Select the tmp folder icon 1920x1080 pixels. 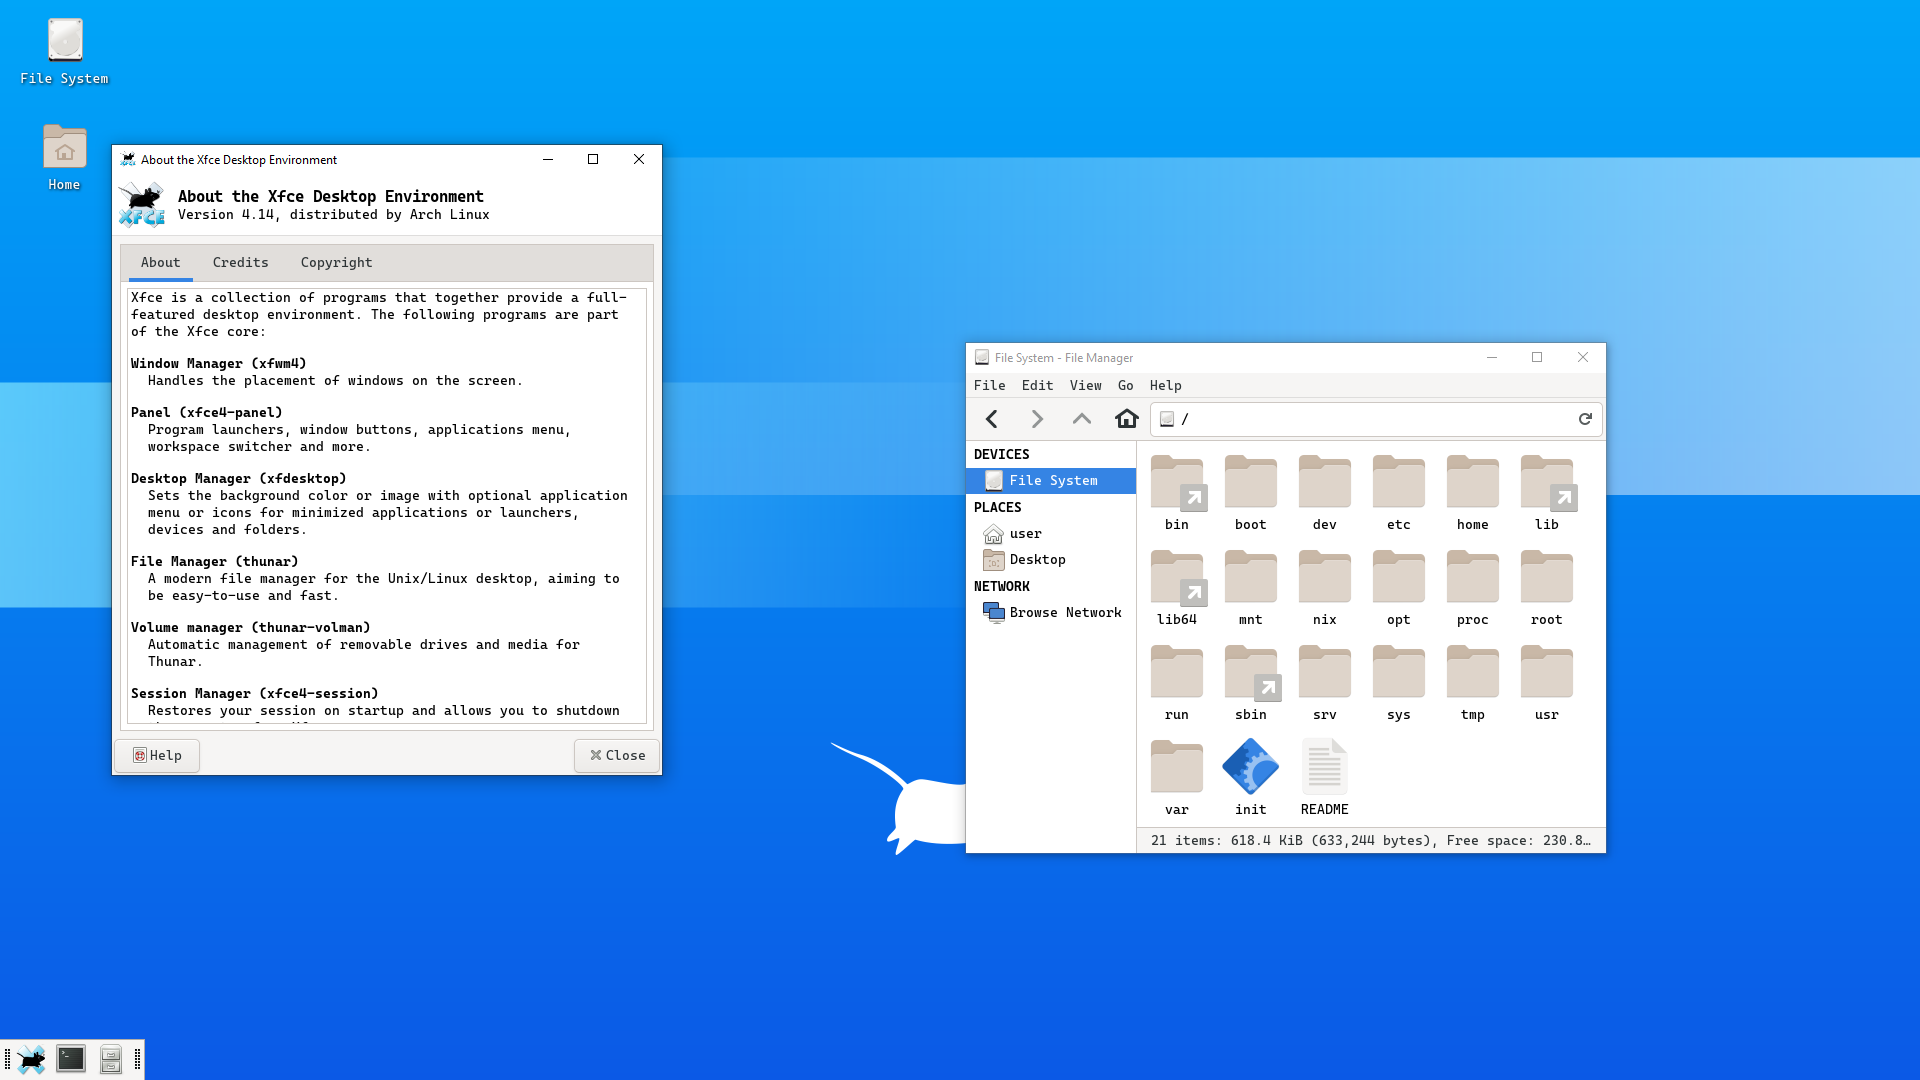tap(1473, 673)
